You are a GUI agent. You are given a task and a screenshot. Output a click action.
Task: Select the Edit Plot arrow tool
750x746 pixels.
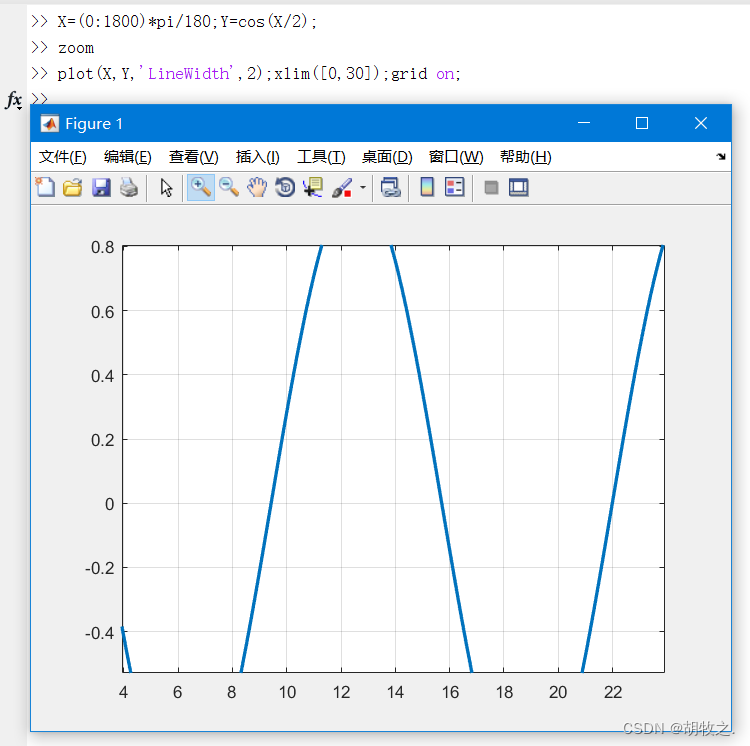pyautogui.click(x=166, y=187)
